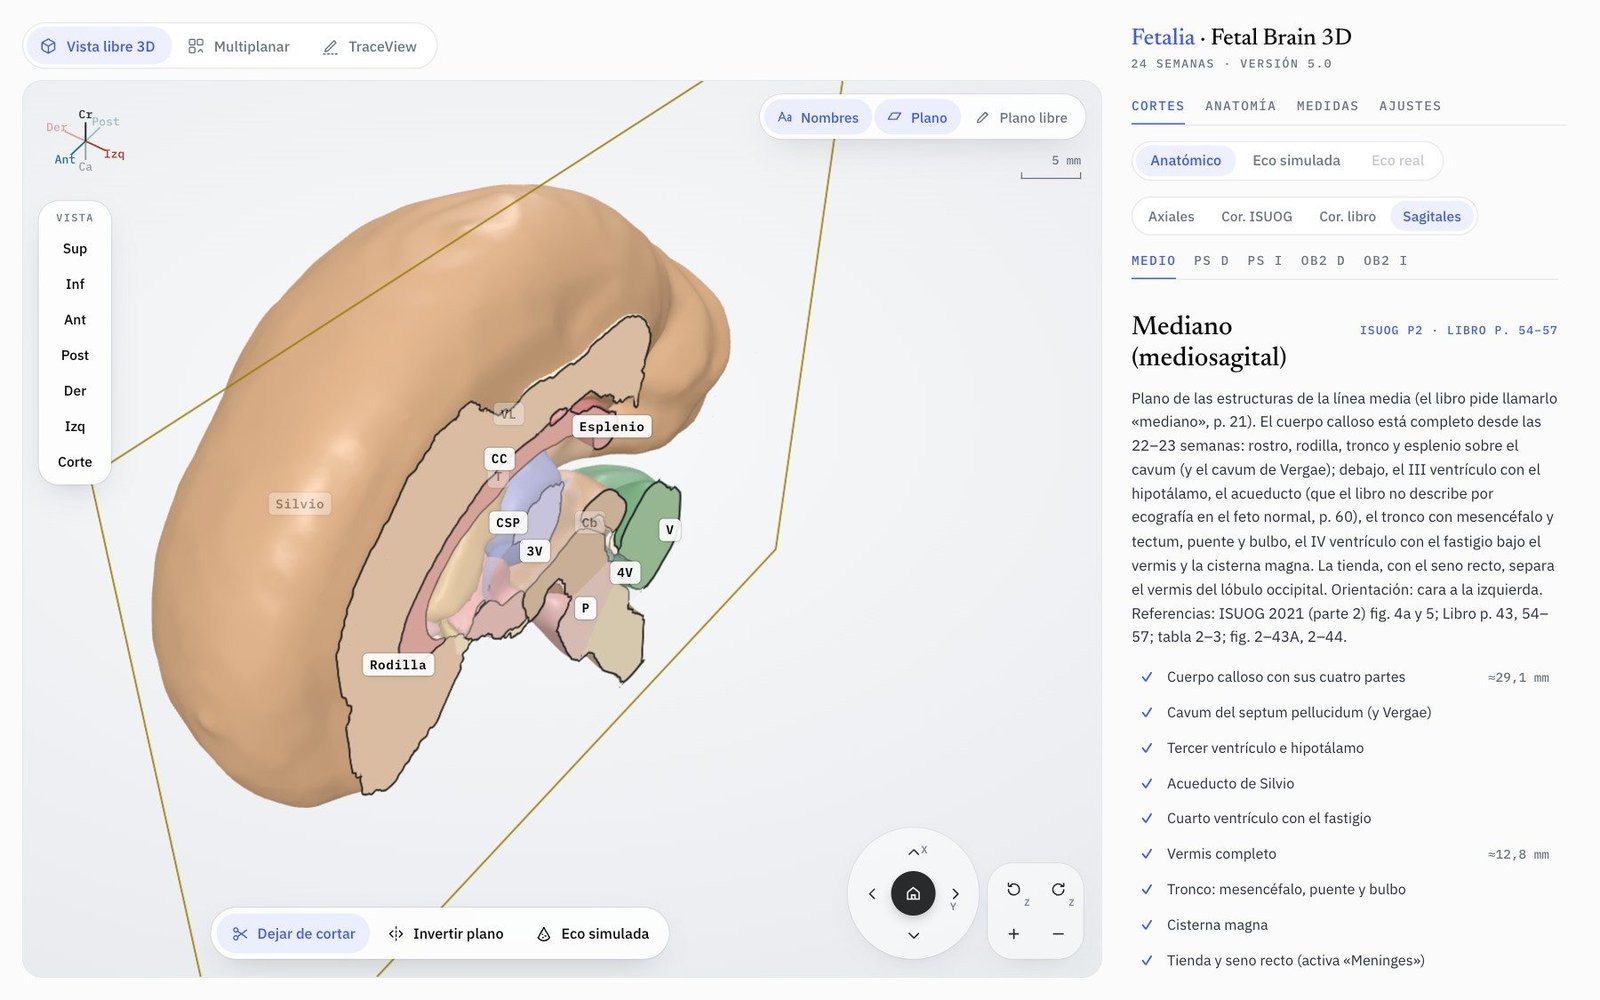Toggle the Plano plane display

tap(917, 118)
